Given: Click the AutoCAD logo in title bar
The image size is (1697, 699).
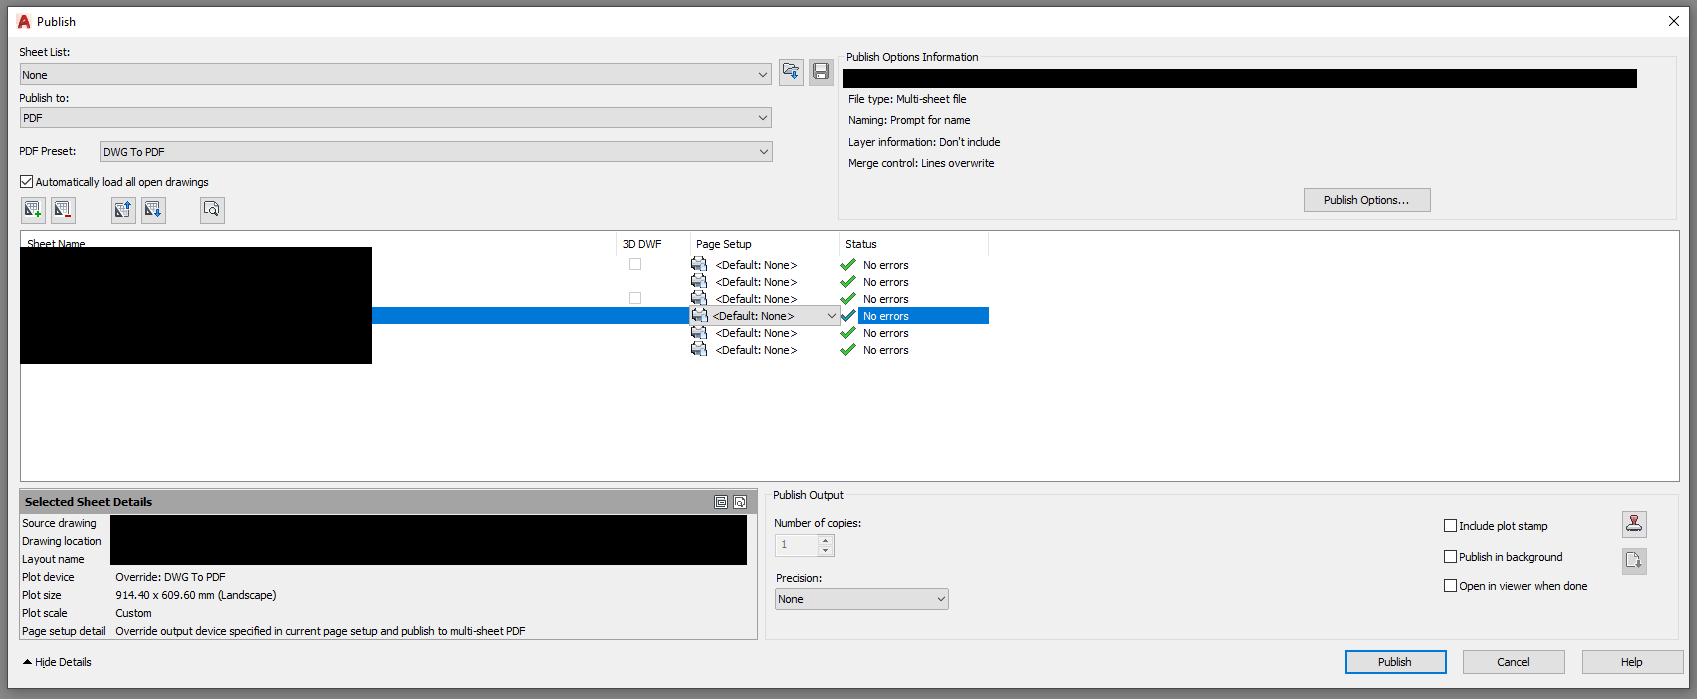Looking at the screenshot, I should coord(24,21).
